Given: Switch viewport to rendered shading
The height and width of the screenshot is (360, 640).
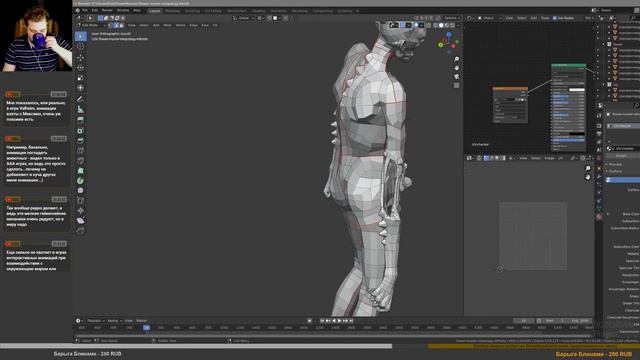Looking at the screenshot, I should 452,25.
